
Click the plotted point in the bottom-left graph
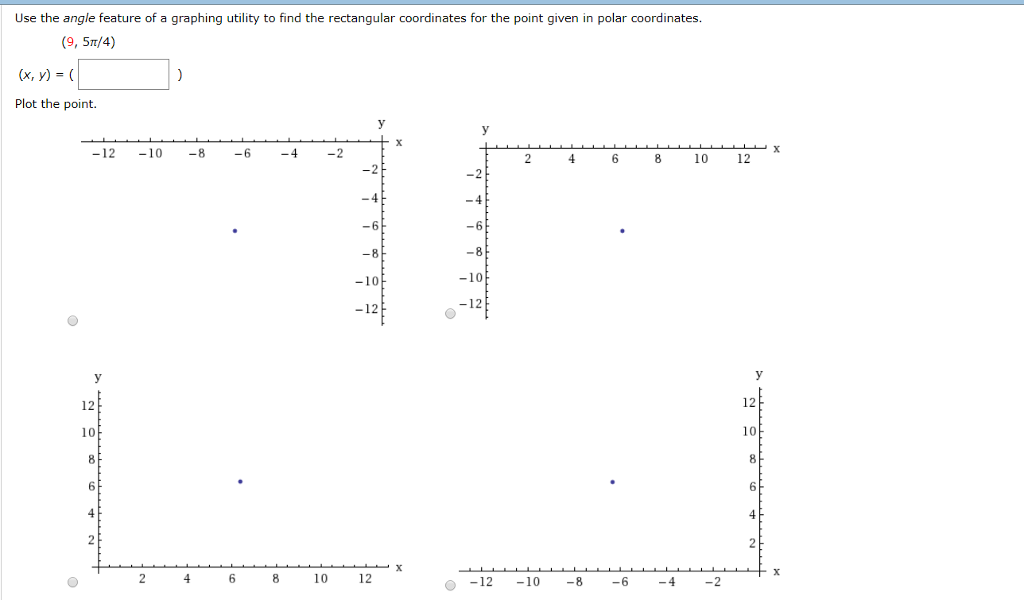239,481
